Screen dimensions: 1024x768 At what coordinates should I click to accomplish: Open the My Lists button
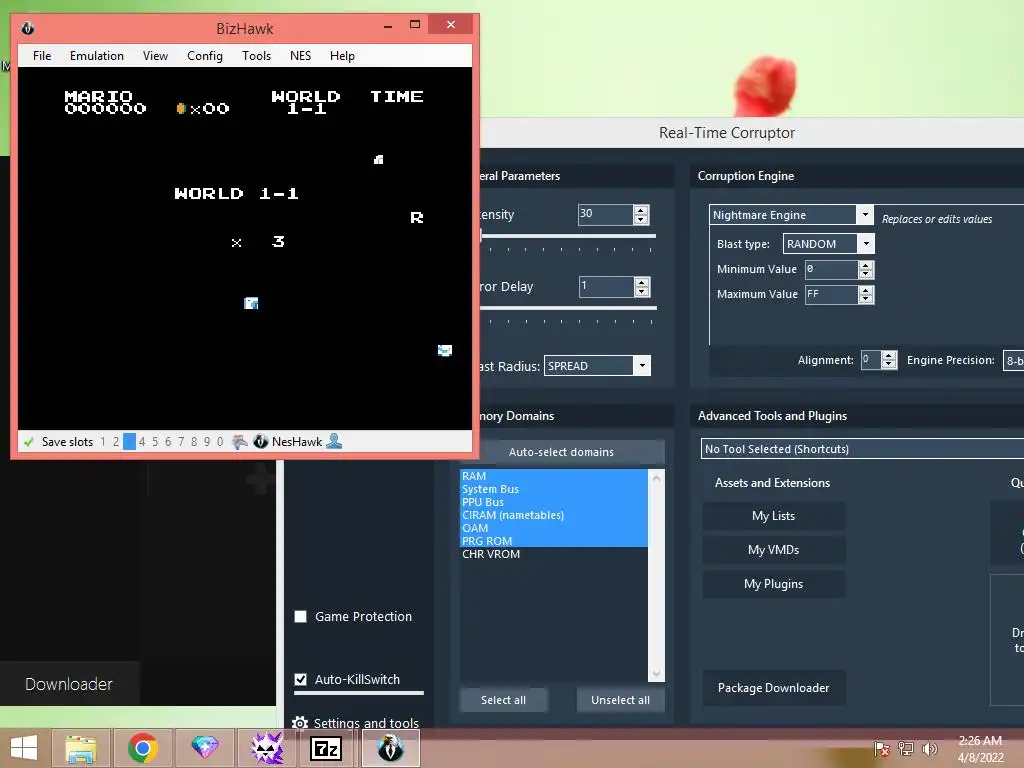tap(774, 516)
